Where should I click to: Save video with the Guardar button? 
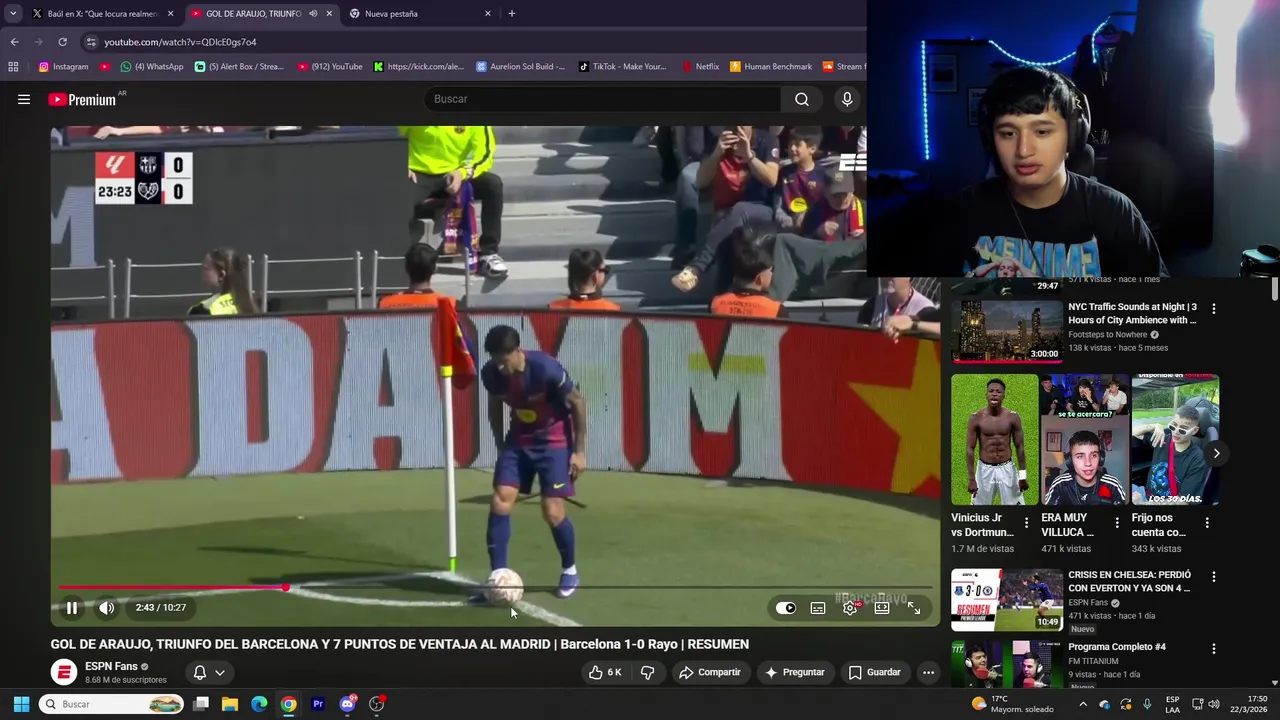pyautogui.click(x=875, y=672)
